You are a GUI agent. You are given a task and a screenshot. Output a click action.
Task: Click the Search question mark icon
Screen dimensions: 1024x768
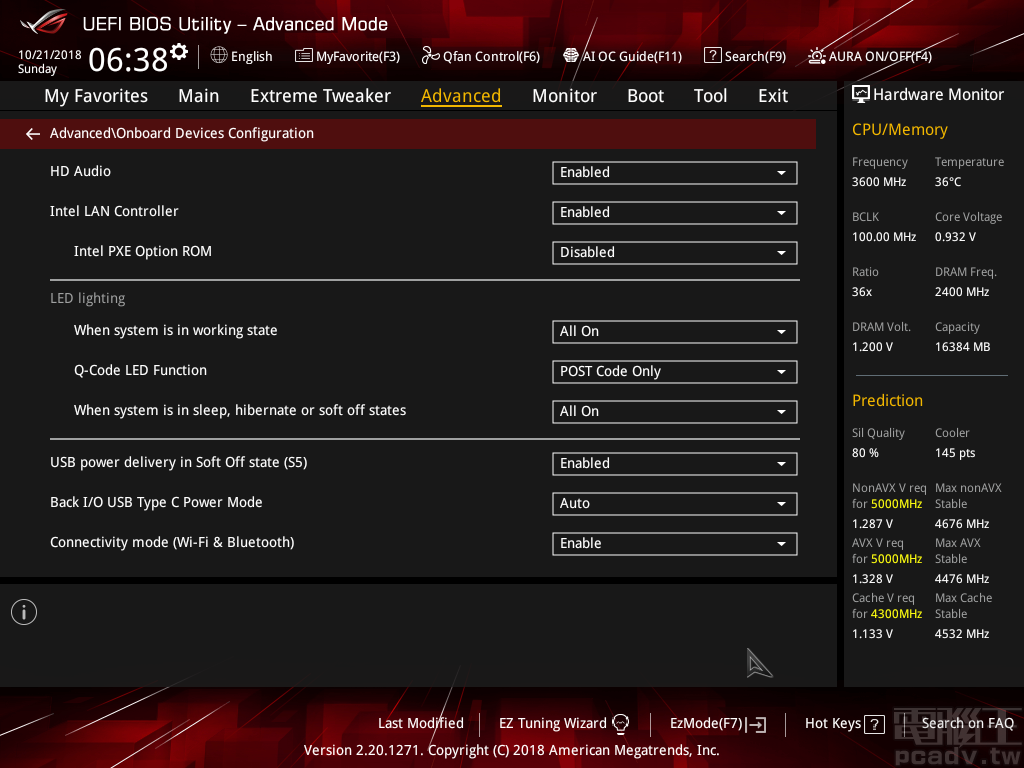tap(712, 56)
